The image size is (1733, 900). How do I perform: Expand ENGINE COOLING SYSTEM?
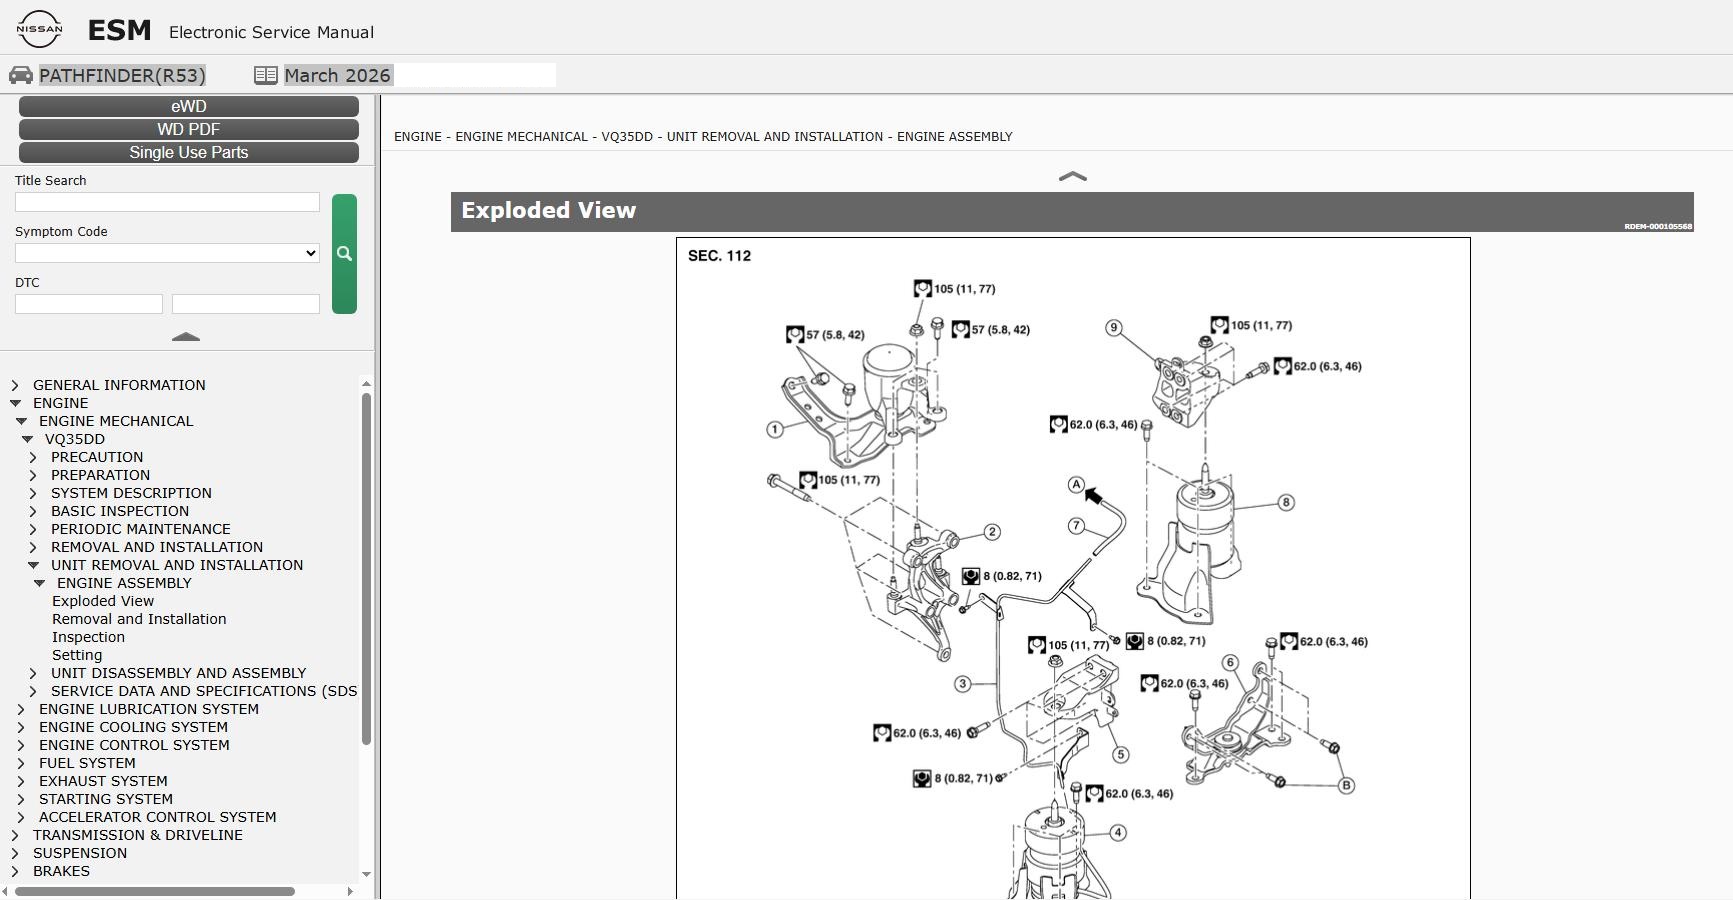click(x=21, y=727)
